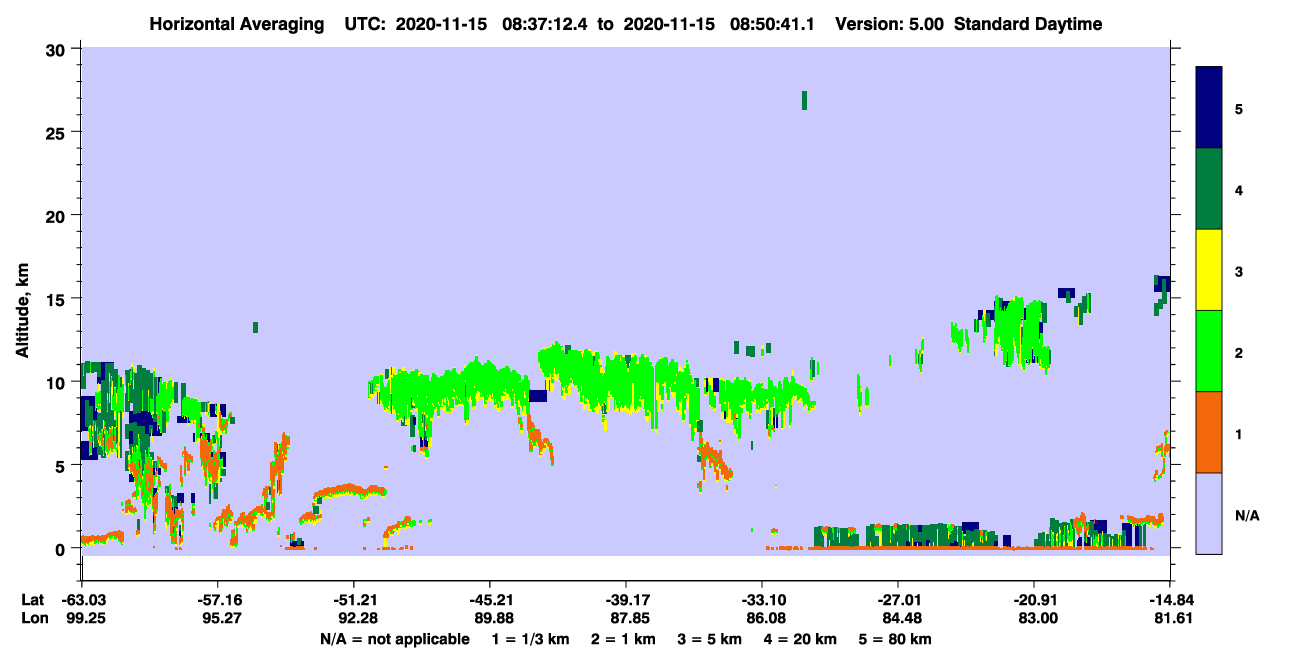Click latitude value '-39.17'
The image size is (1300, 667).
pyautogui.click(x=625, y=600)
